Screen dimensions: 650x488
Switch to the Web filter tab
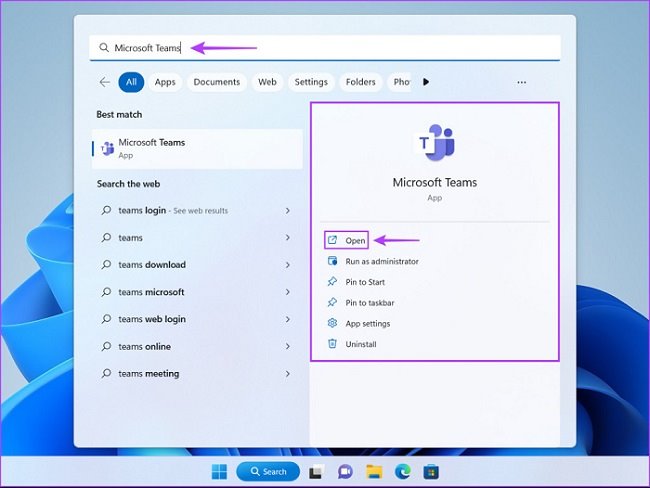(267, 82)
